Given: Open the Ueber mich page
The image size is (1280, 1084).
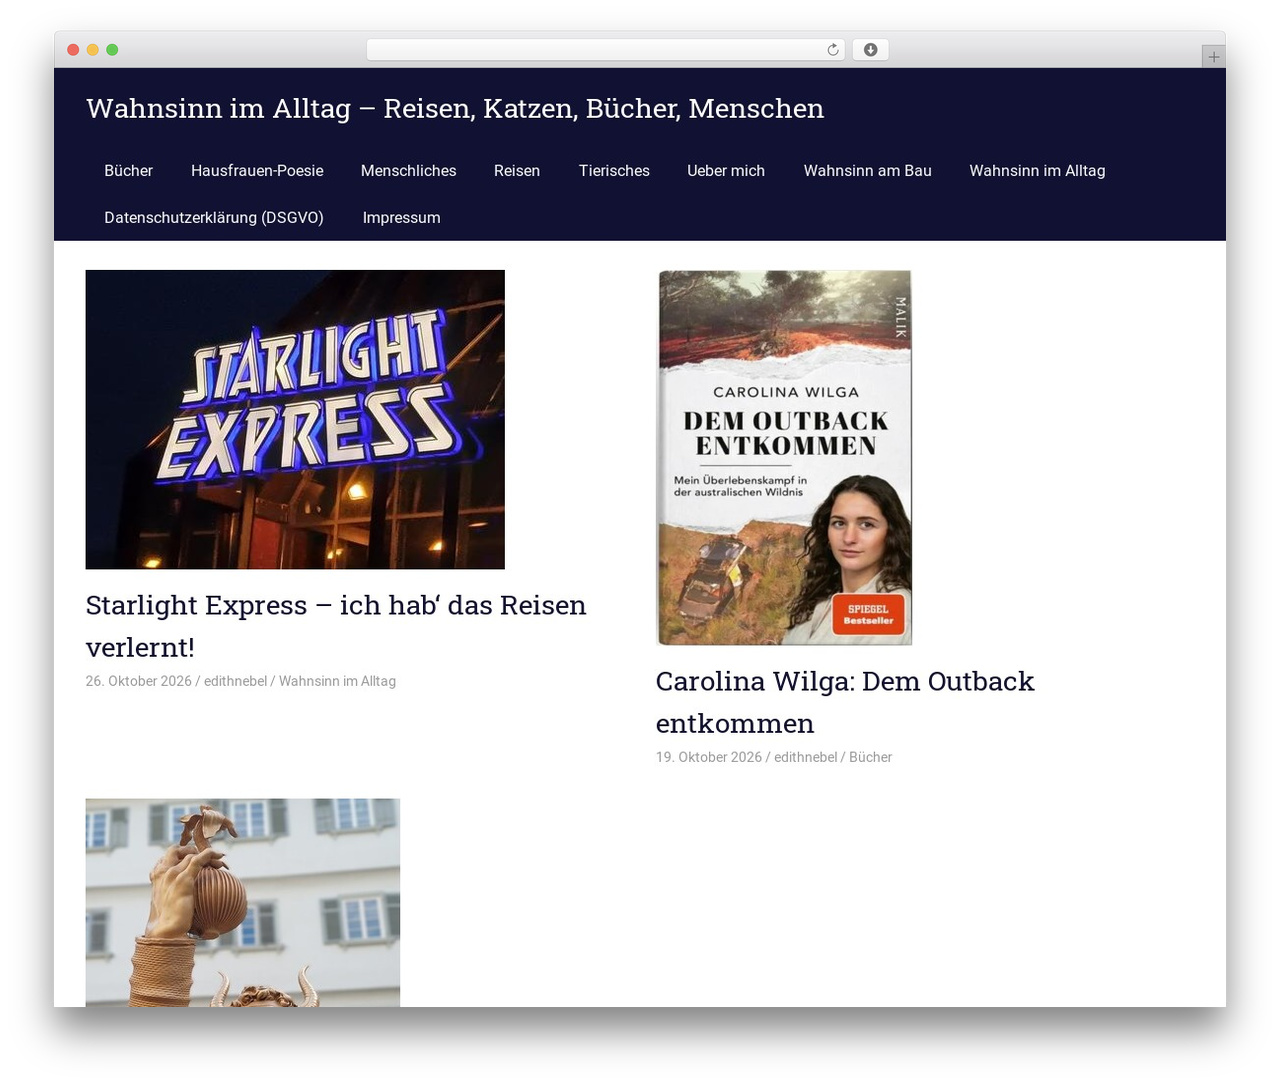Looking at the screenshot, I should pos(726,171).
